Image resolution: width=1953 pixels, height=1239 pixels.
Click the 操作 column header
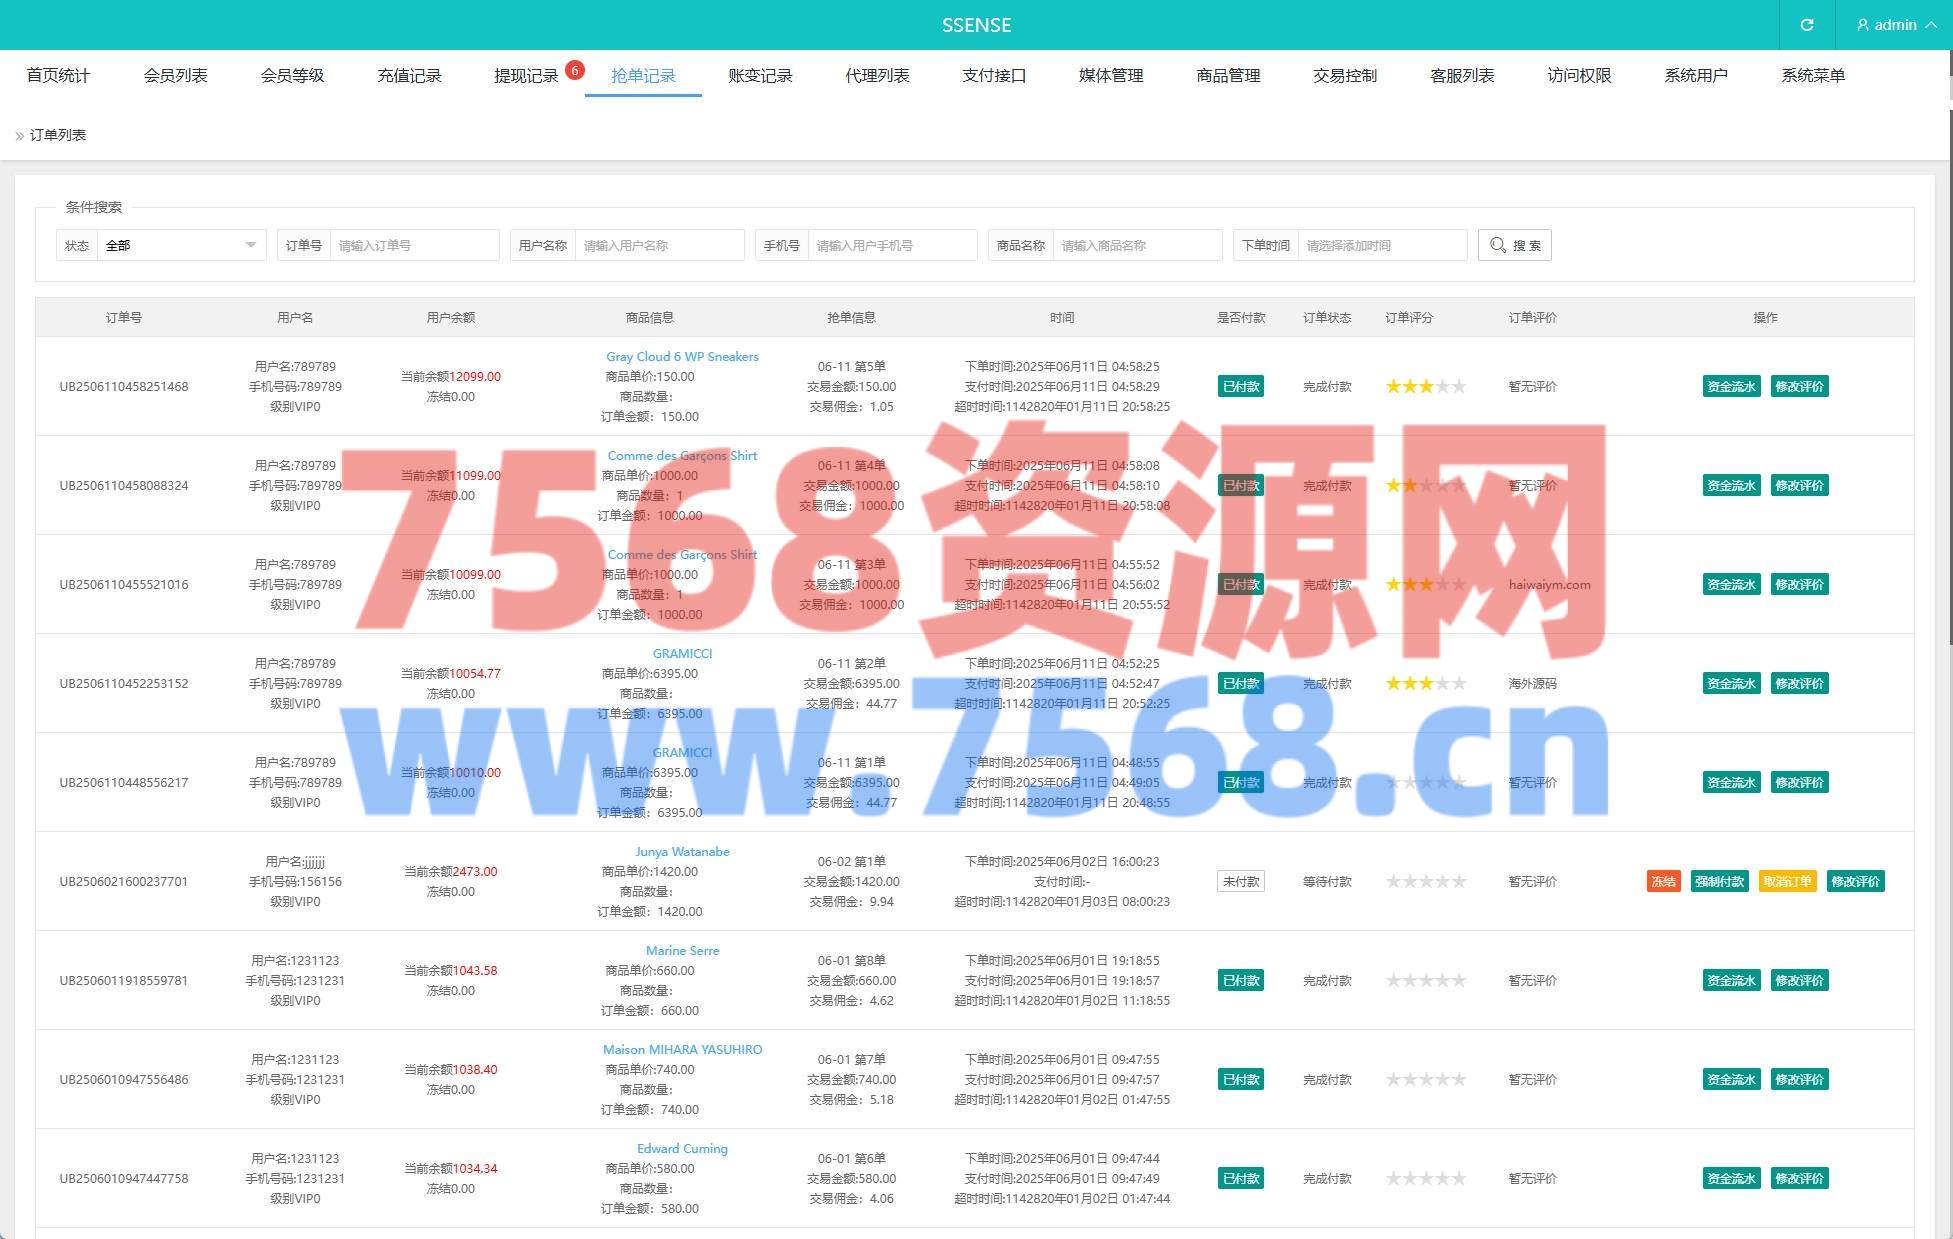[x=1765, y=317]
